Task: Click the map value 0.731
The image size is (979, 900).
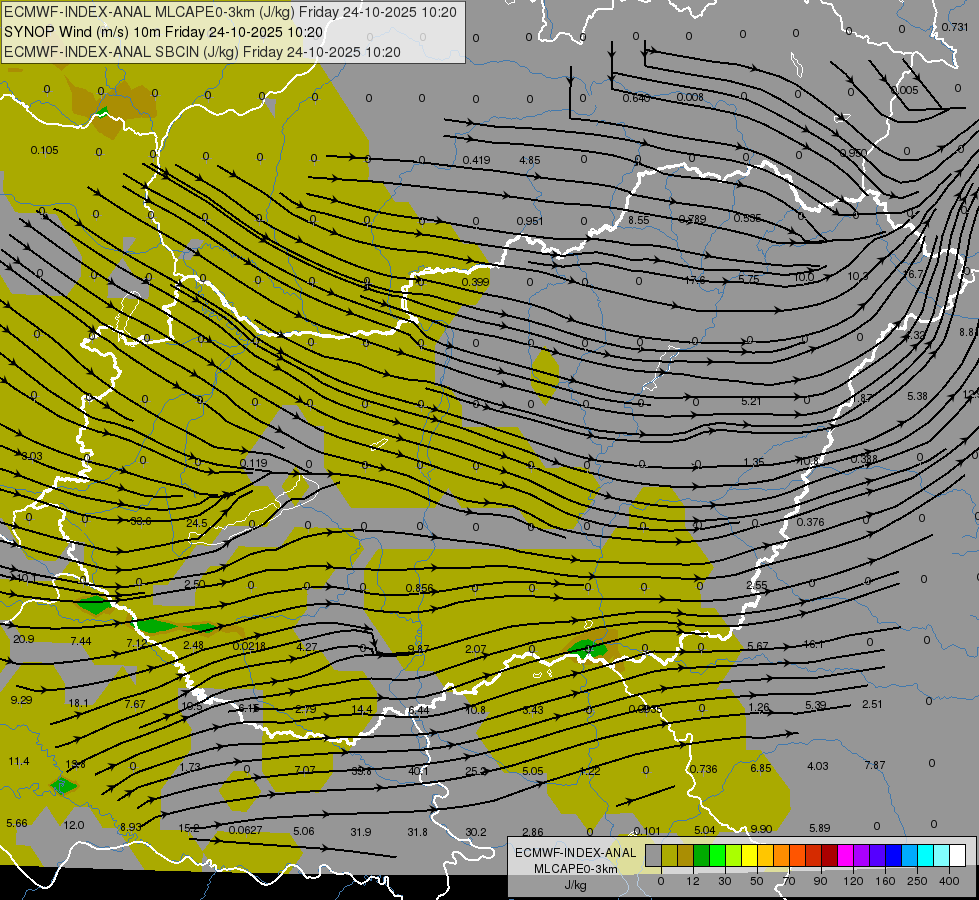Action: 955,27
